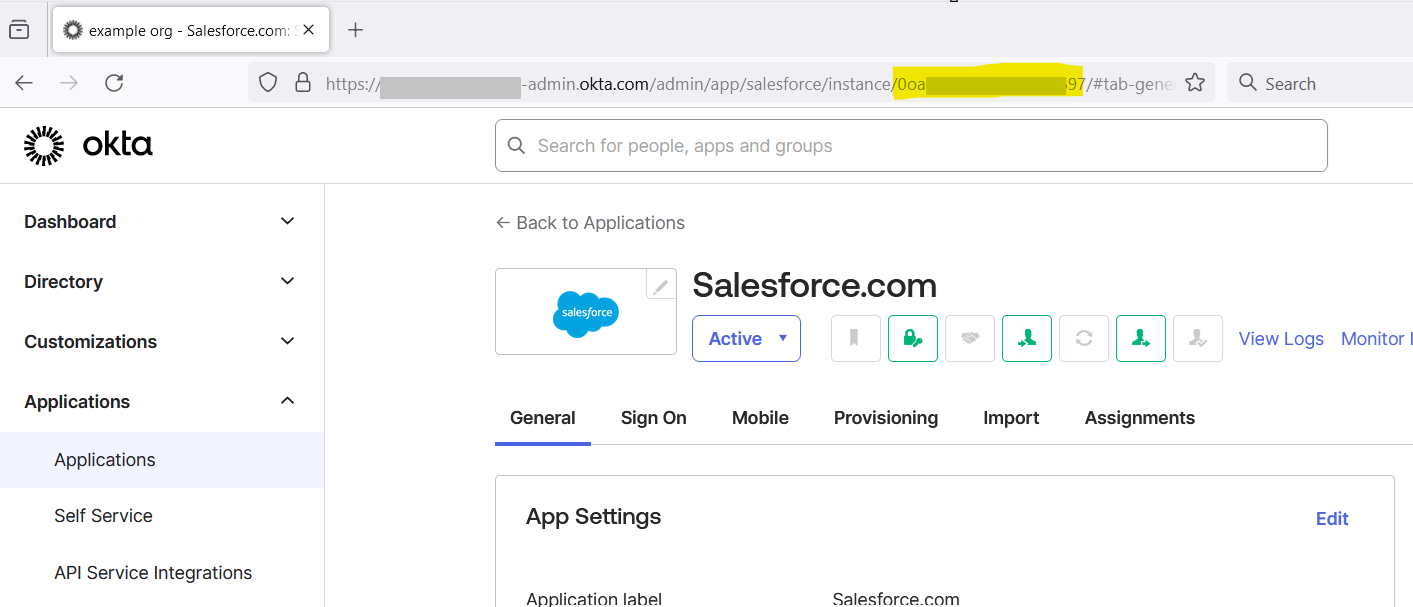Expand the Directory section
The height and width of the screenshot is (607, 1413).
287,281
